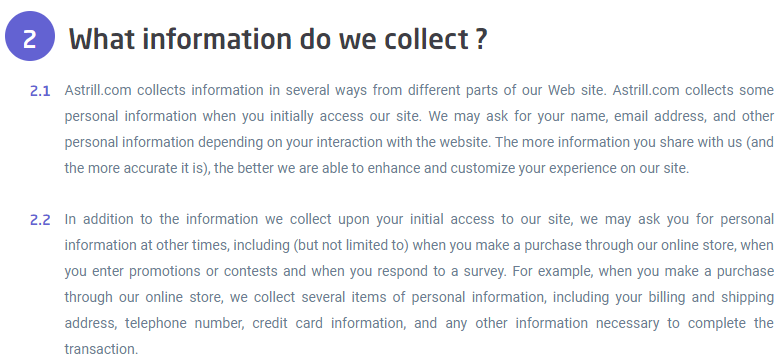783x360 pixels.
Task: Select the 2.2 section number
Action: pos(40,220)
